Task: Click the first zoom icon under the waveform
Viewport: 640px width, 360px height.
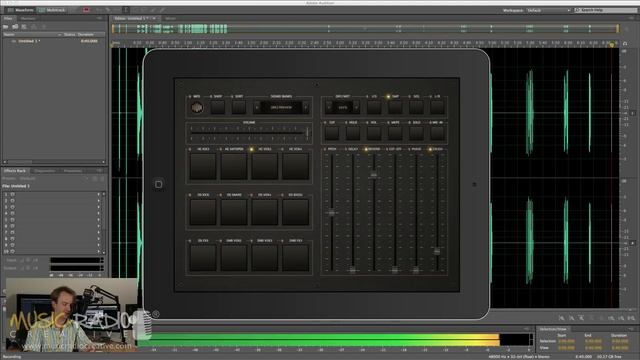Action: [x=562, y=318]
